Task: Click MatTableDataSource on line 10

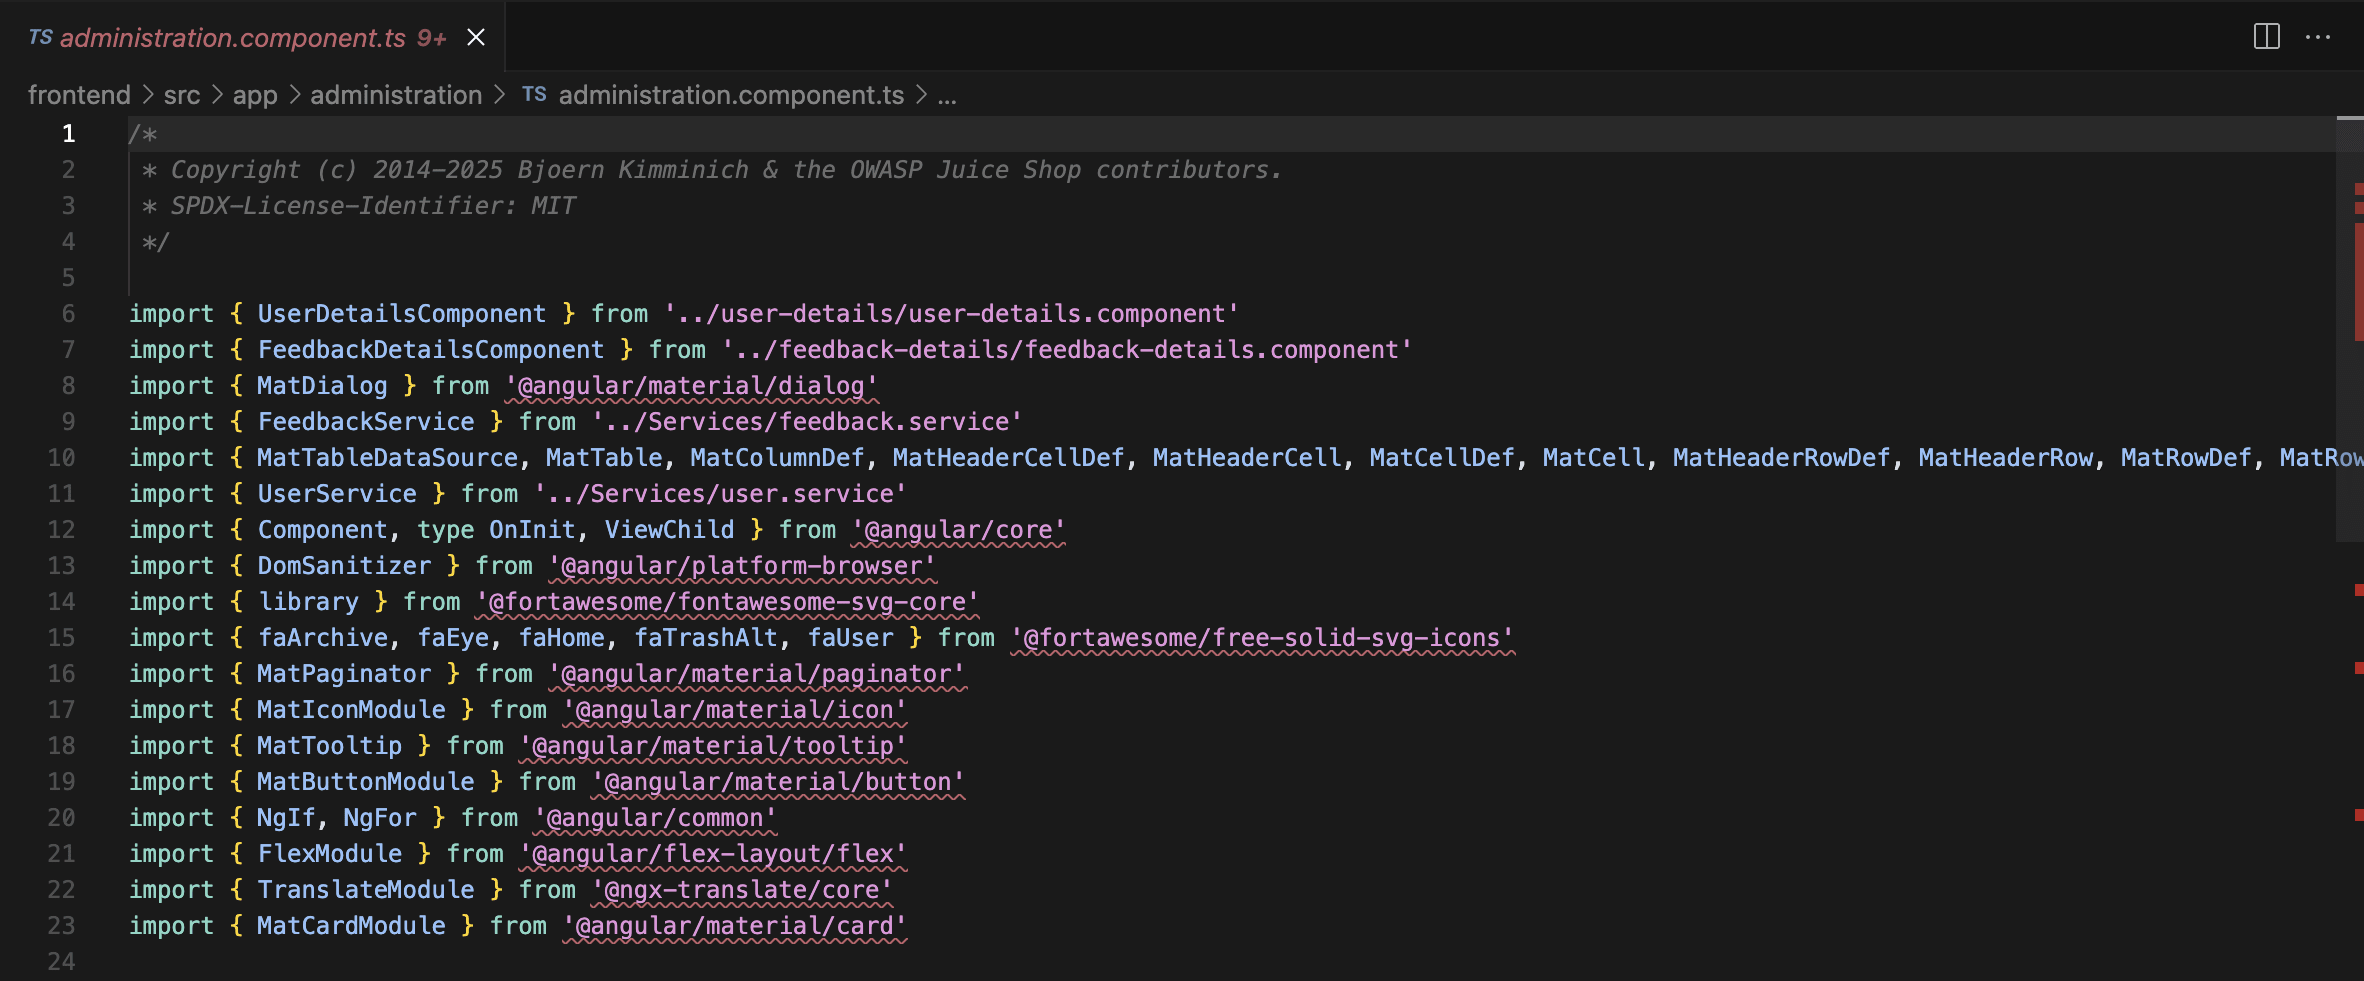Action: (x=388, y=458)
